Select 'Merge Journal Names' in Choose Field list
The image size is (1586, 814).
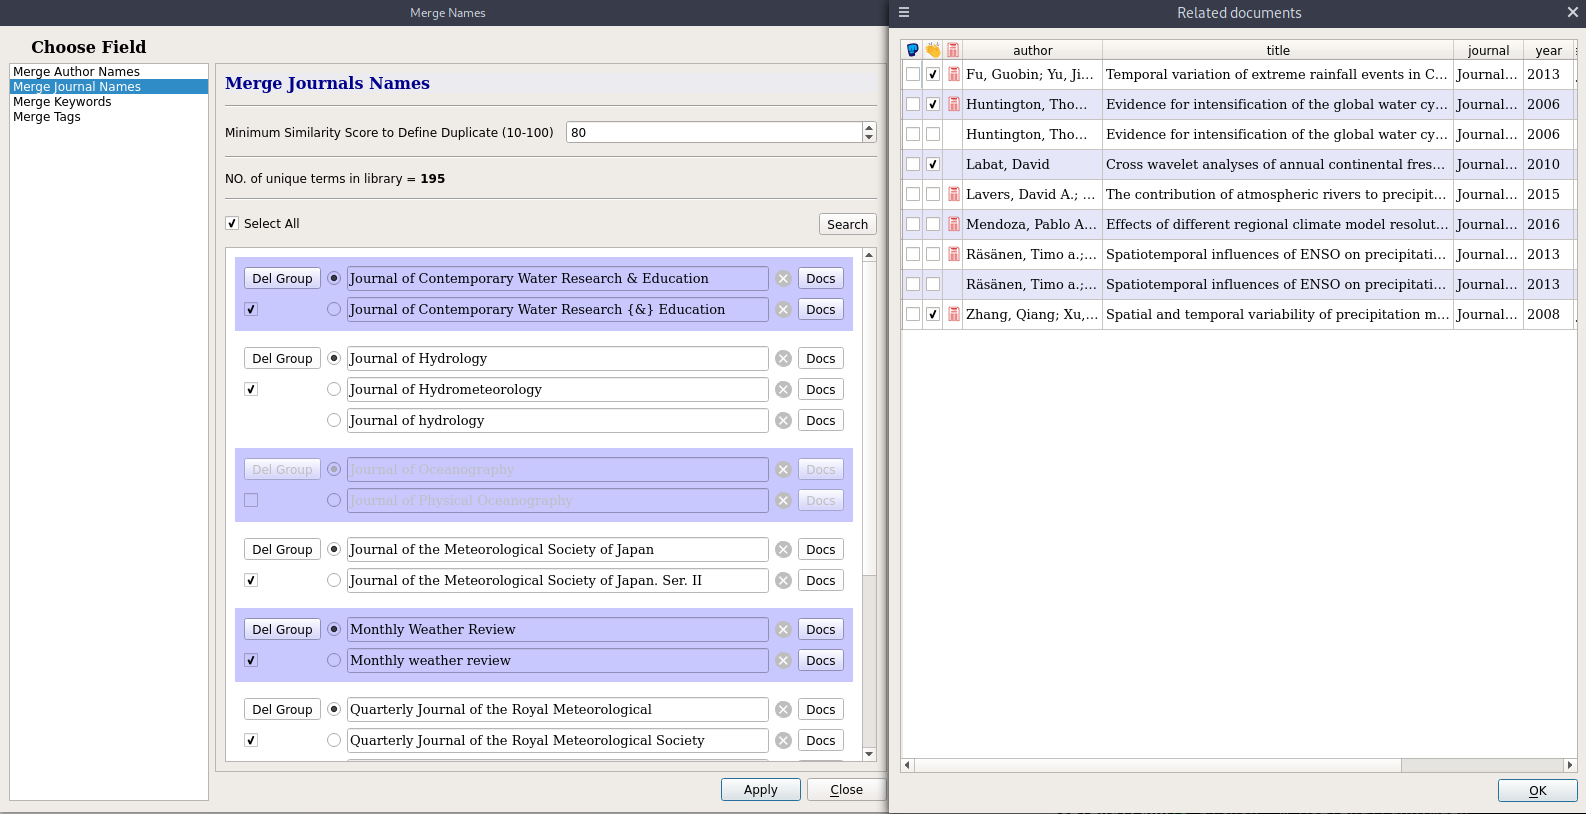[x=109, y=87]
